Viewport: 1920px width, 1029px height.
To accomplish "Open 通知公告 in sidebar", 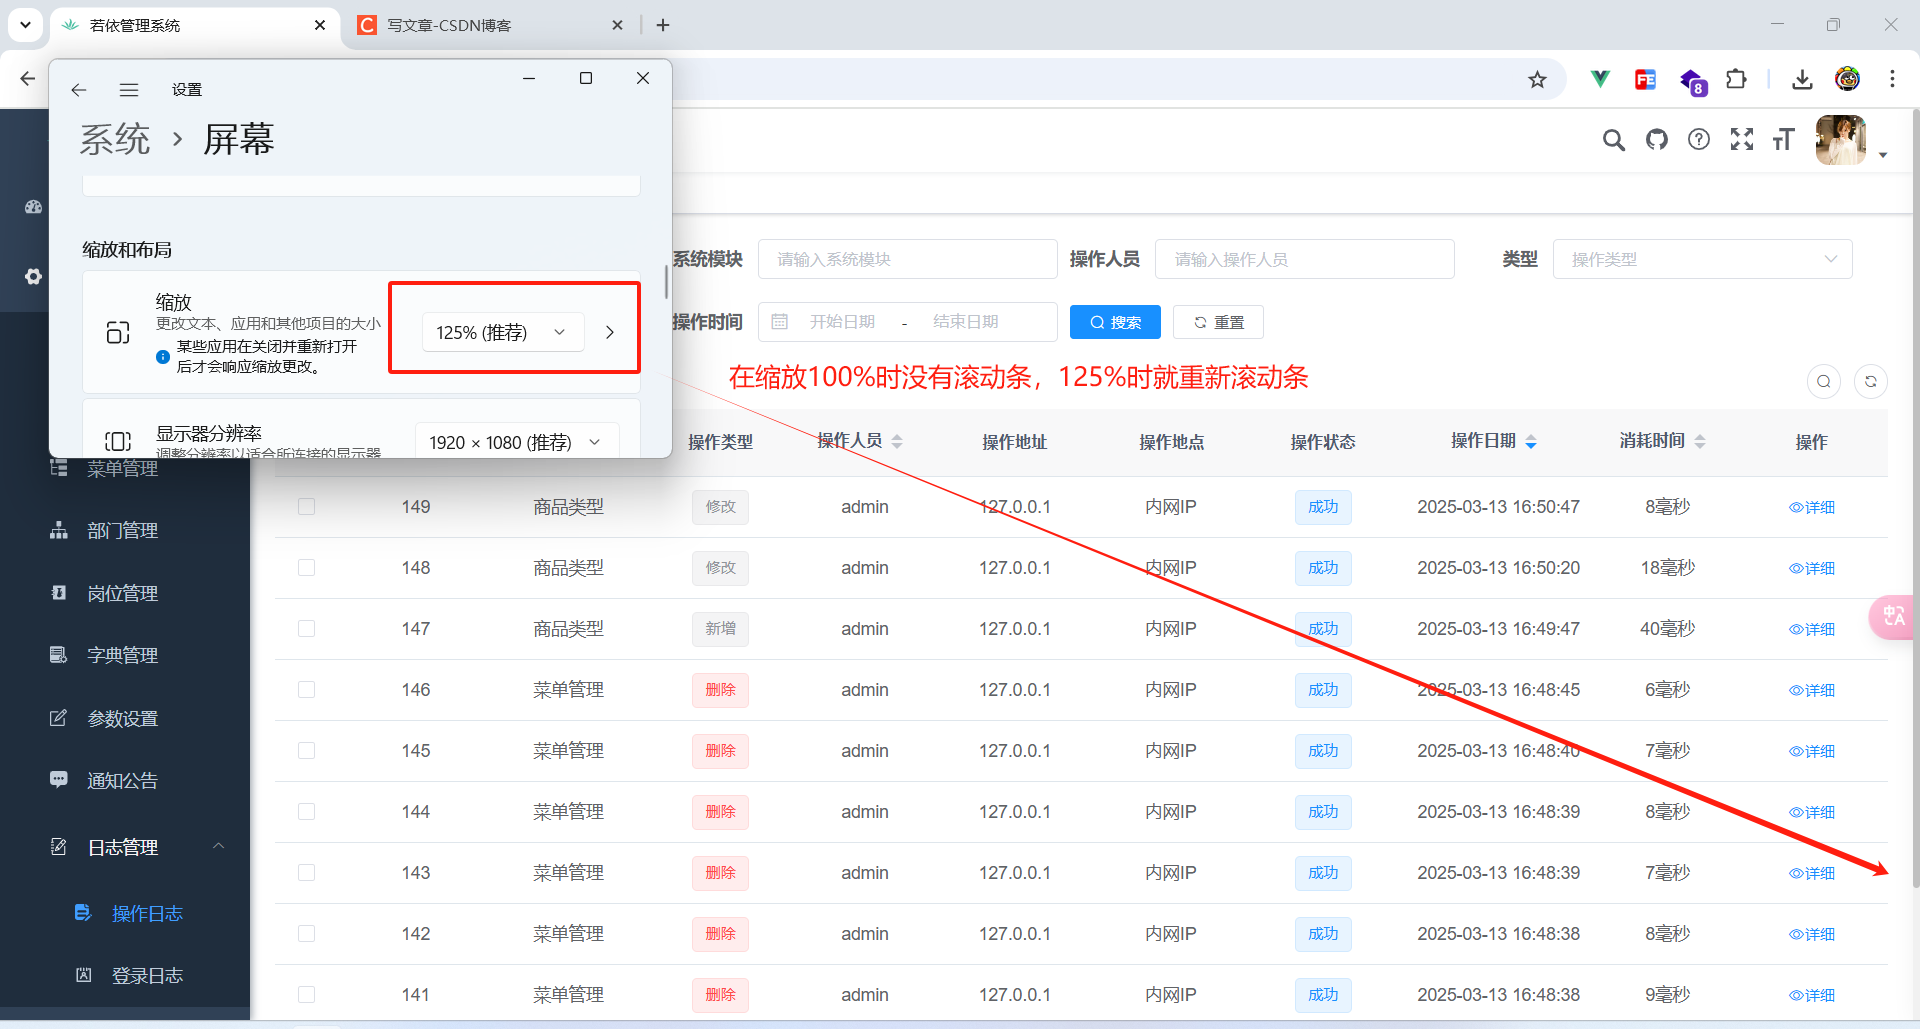I will click(125, 780).
